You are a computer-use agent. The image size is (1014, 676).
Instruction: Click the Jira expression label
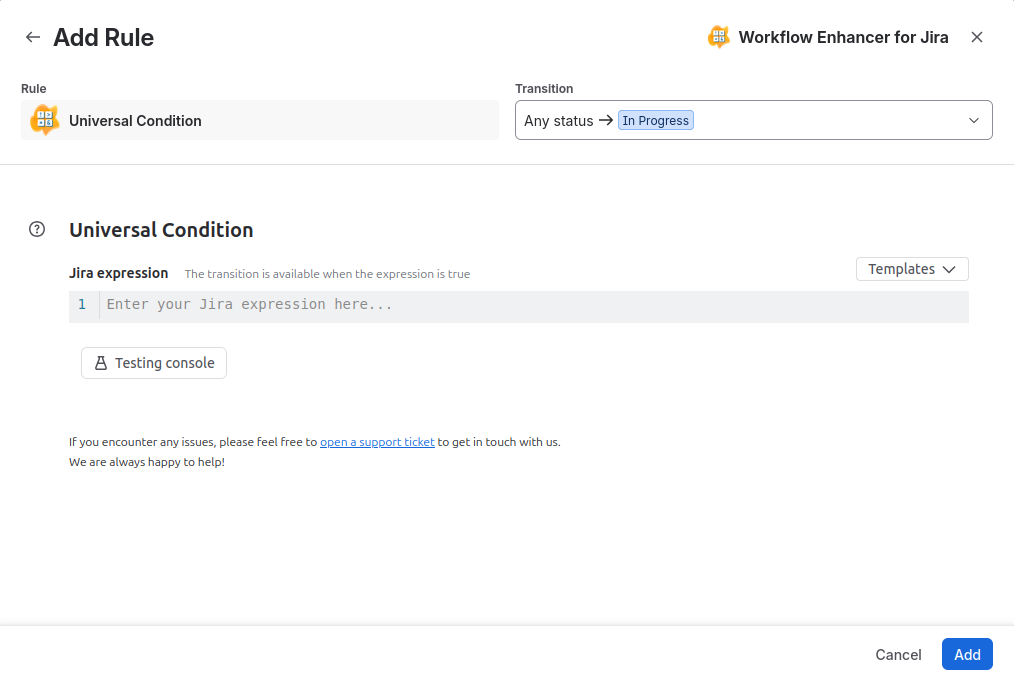point(118,273)
